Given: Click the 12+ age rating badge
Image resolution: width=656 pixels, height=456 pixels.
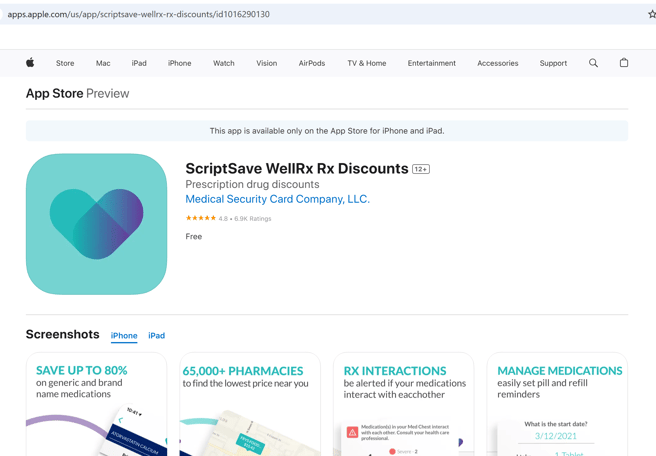Looking at the screenshot, I should pos(421,169).
